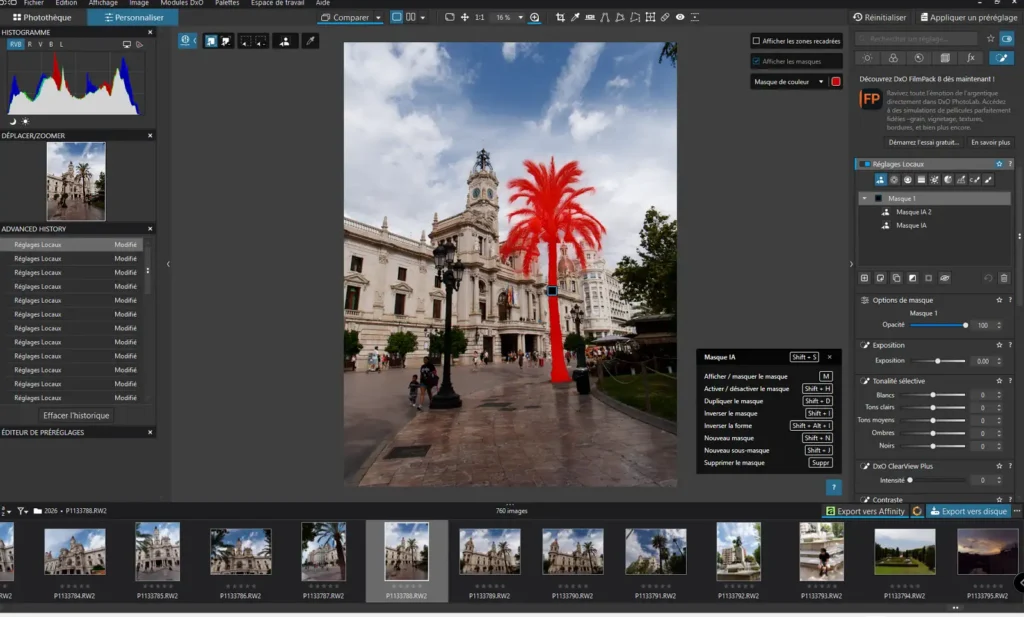The width and height of the screenshot is (1024, 617).
Task: Click Export vers disque button
Action: click(x=968, y=511)
